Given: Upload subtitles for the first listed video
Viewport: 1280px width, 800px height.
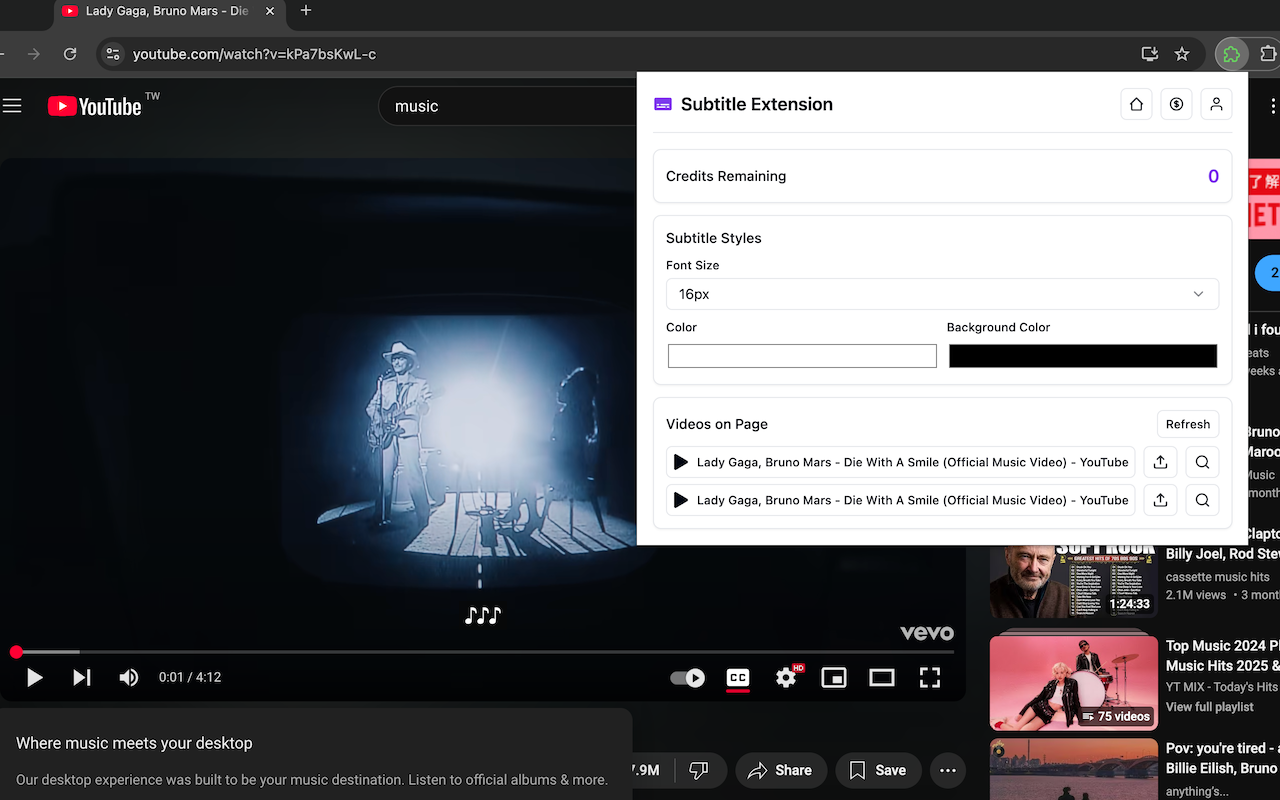Looking at the screenshot, I should [x=1160, y=462].
